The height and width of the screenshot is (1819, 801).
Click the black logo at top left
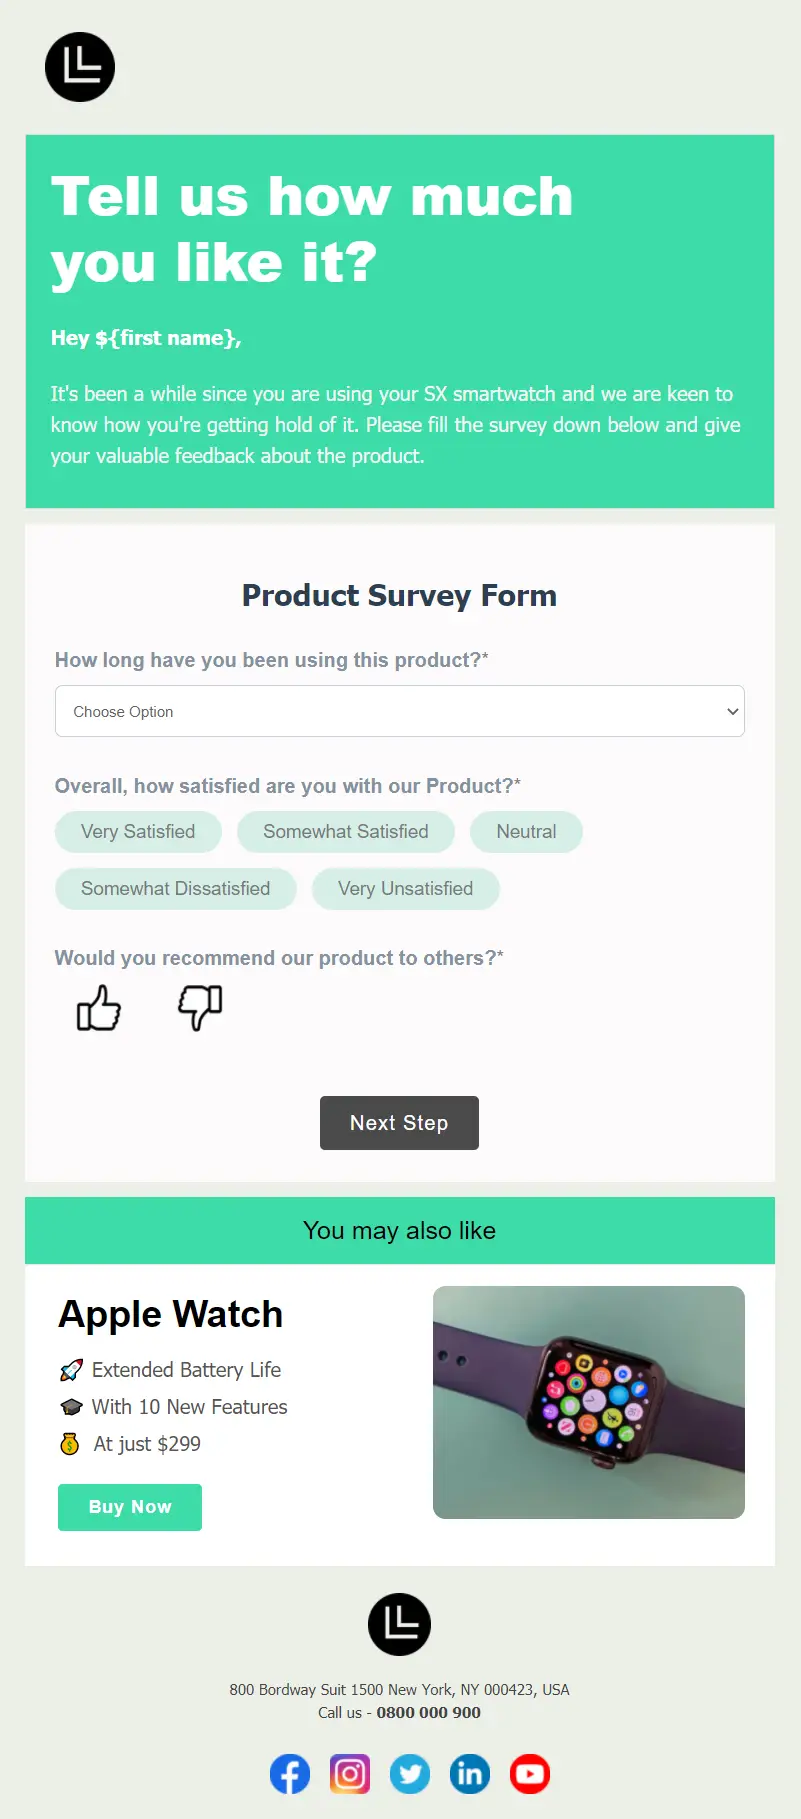click(x=80, y=67)
